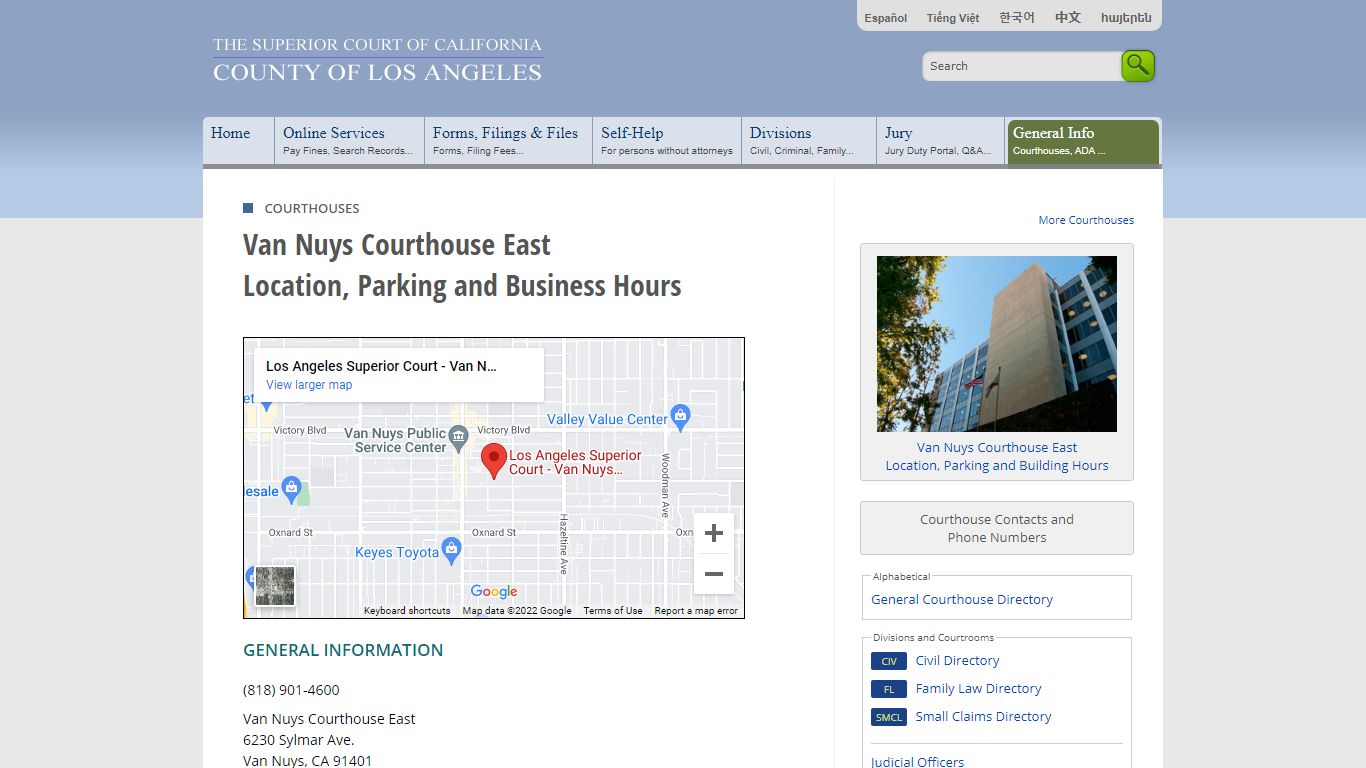Click Map data ©2022 Google text
The height and width of the screenshot is (768, 1366).
[x=517, y=611]
